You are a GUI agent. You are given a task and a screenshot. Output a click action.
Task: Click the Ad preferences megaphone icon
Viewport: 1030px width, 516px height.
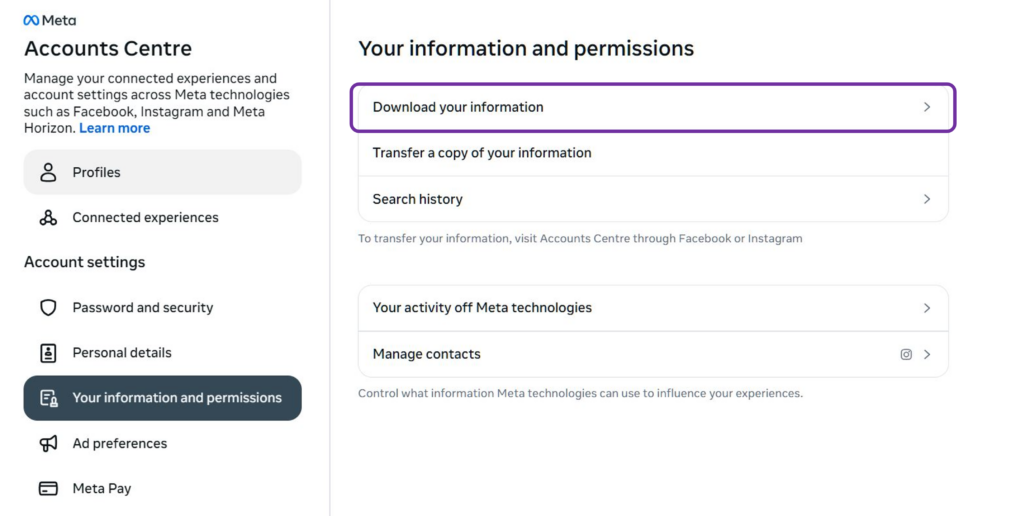click(x=48, y=443)
